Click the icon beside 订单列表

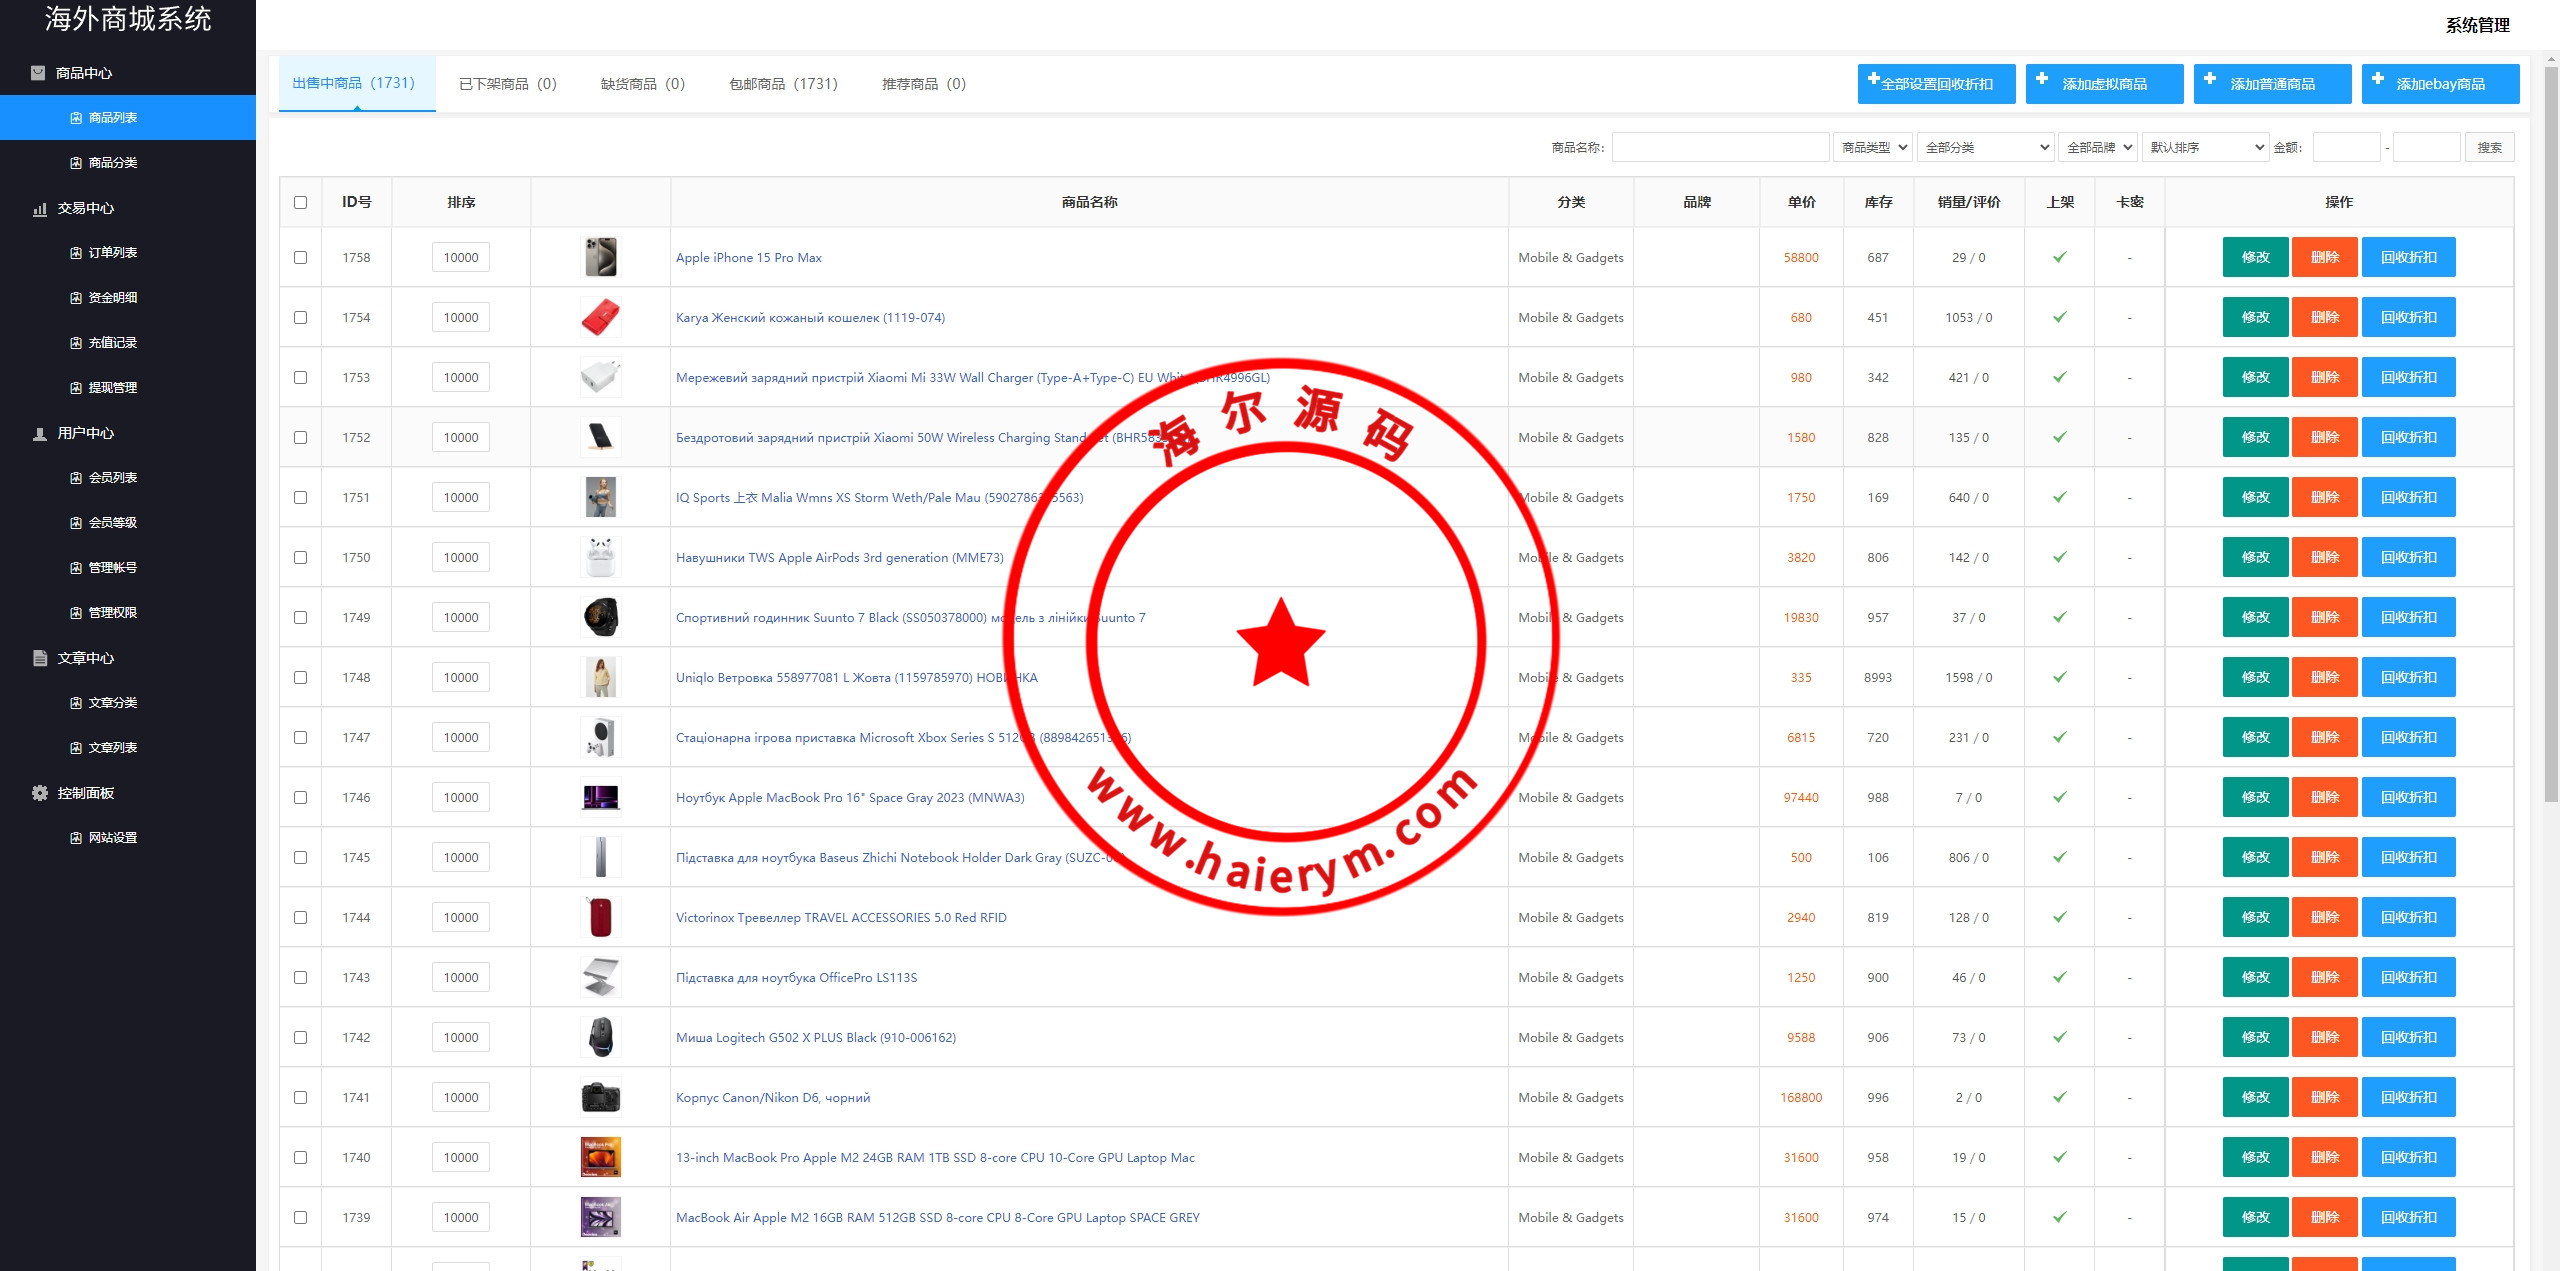pyautogui.click(x=76, y=253)
